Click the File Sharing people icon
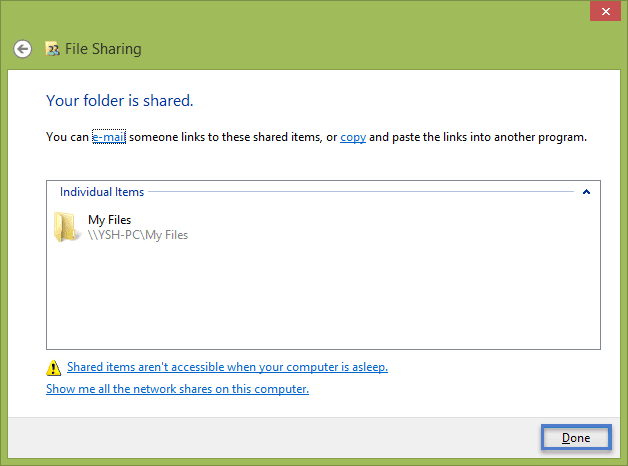 [52, 49]
